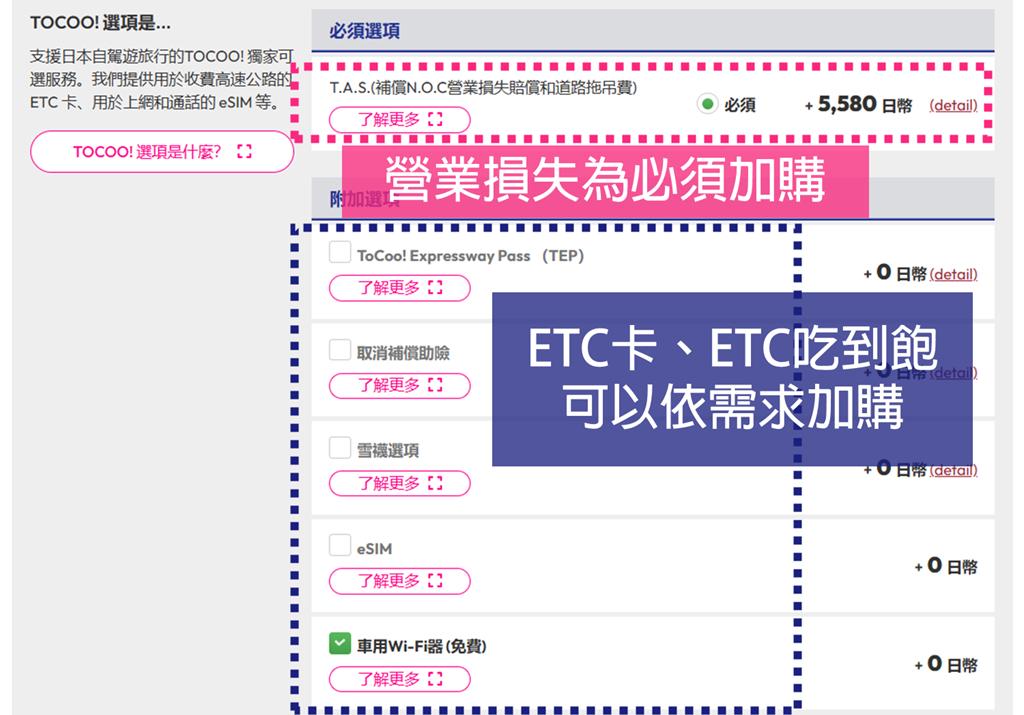Viewport: 1024px width, 715px height.
Task: Click the '+ 0 日幣' price in the 車用Wi-Fi器 row
Action: click(946, 664)
